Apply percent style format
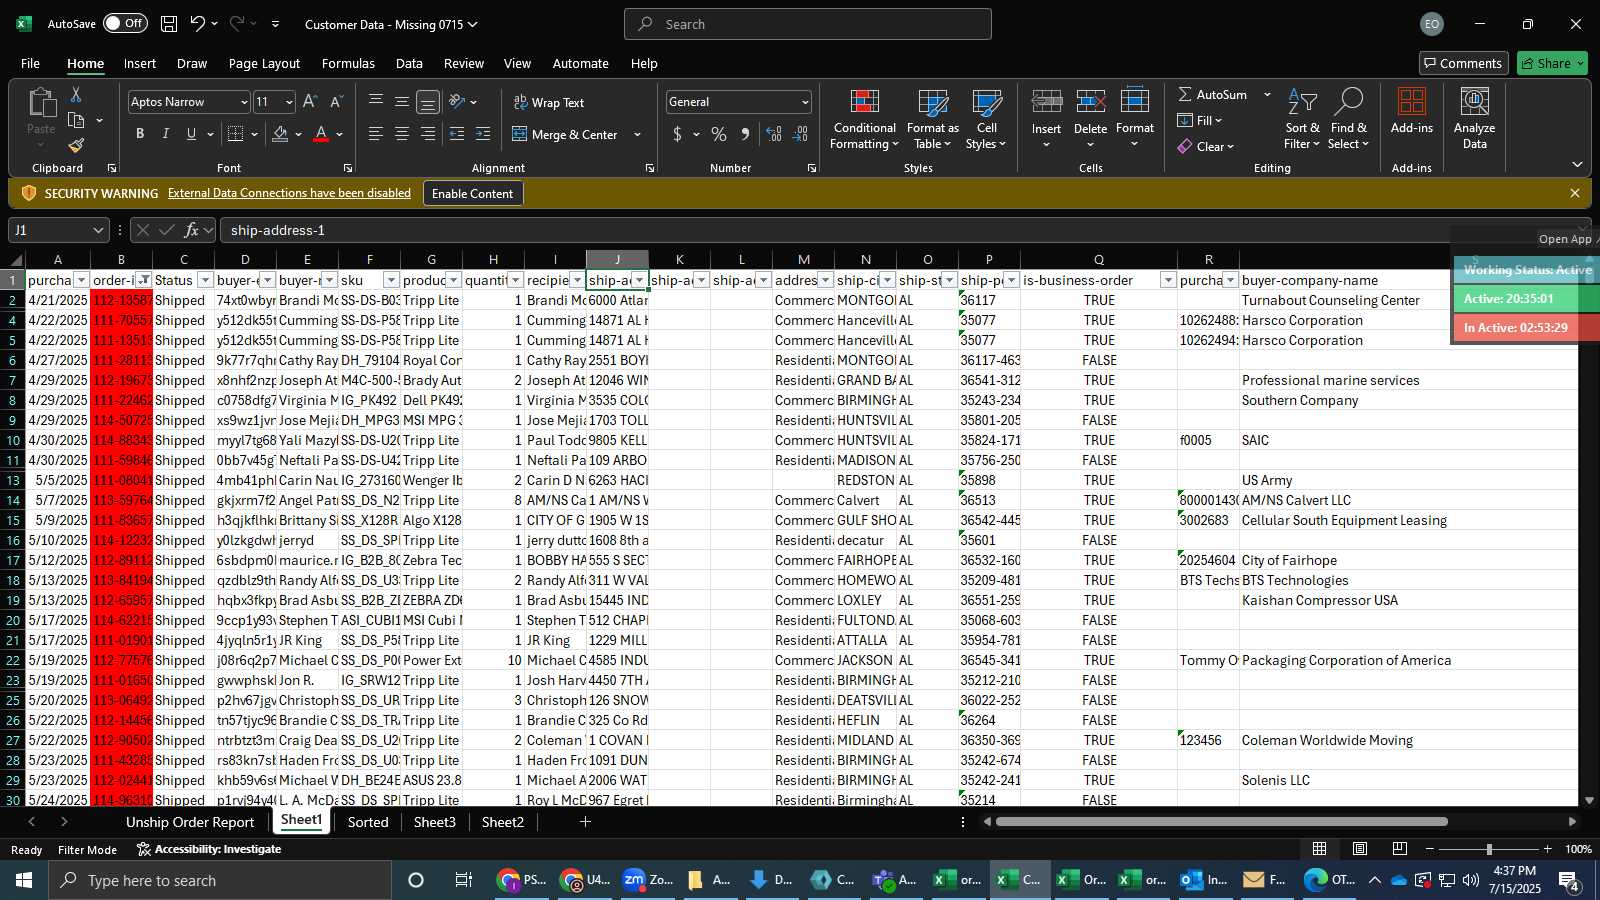 click(719, 134)
